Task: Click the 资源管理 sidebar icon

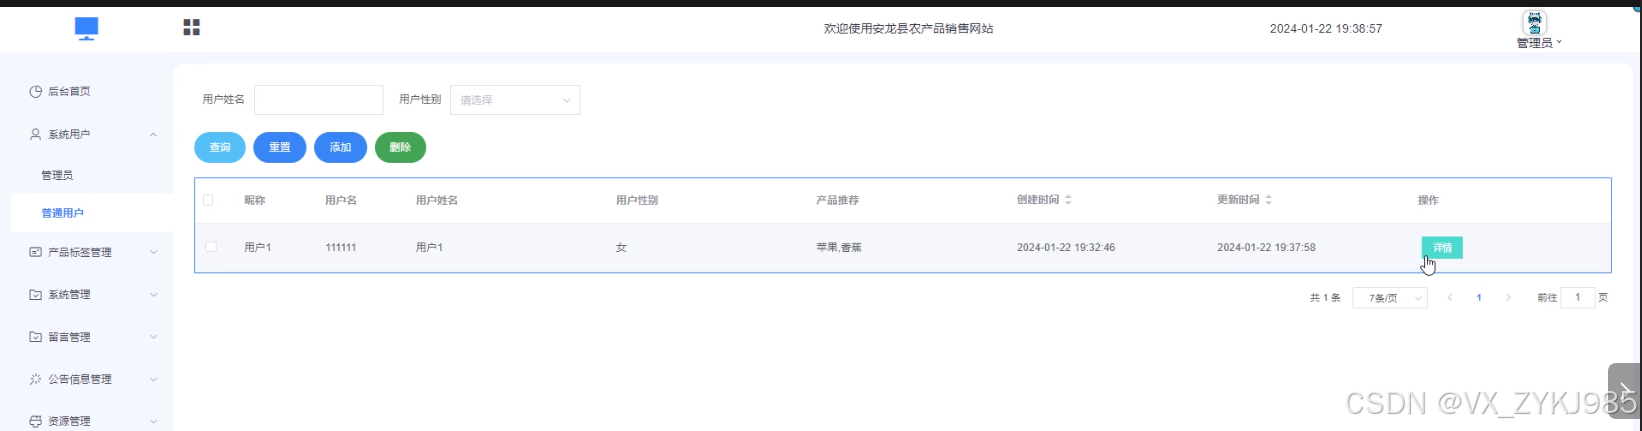Action: pyautogui.click(x=36, y=421)
